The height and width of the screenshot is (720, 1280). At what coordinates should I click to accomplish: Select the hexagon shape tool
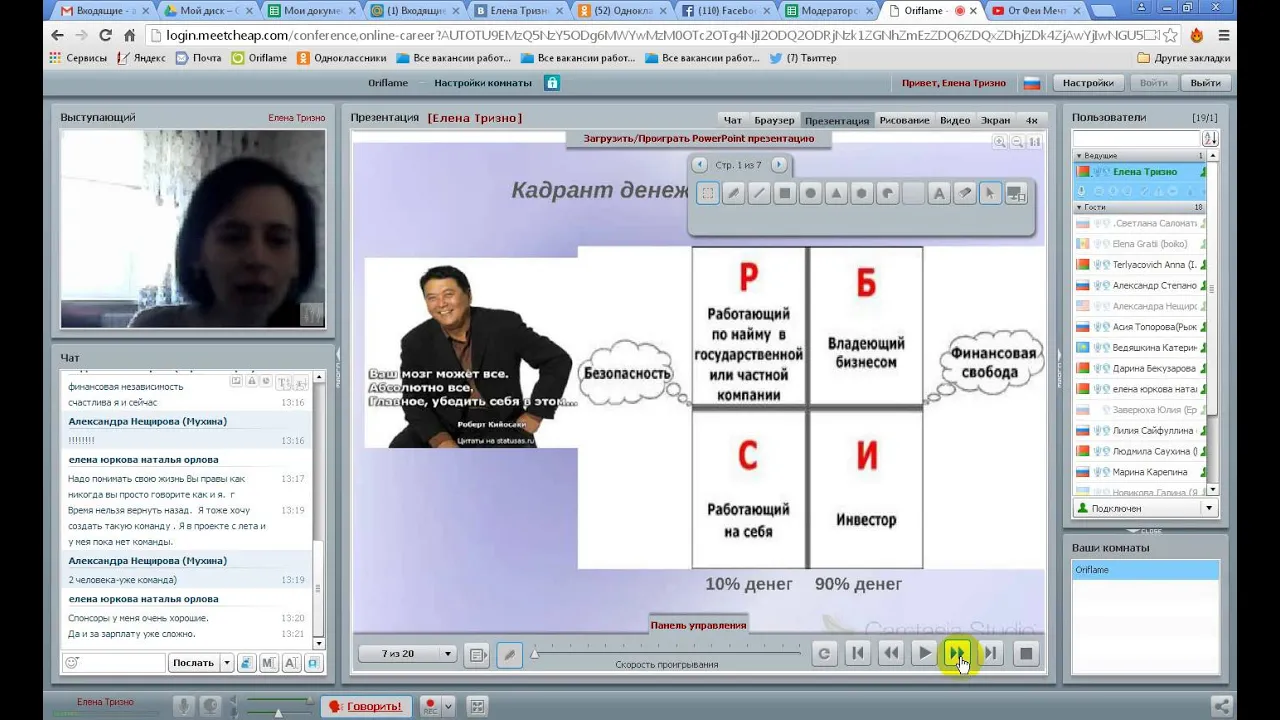tap(862, 194)
